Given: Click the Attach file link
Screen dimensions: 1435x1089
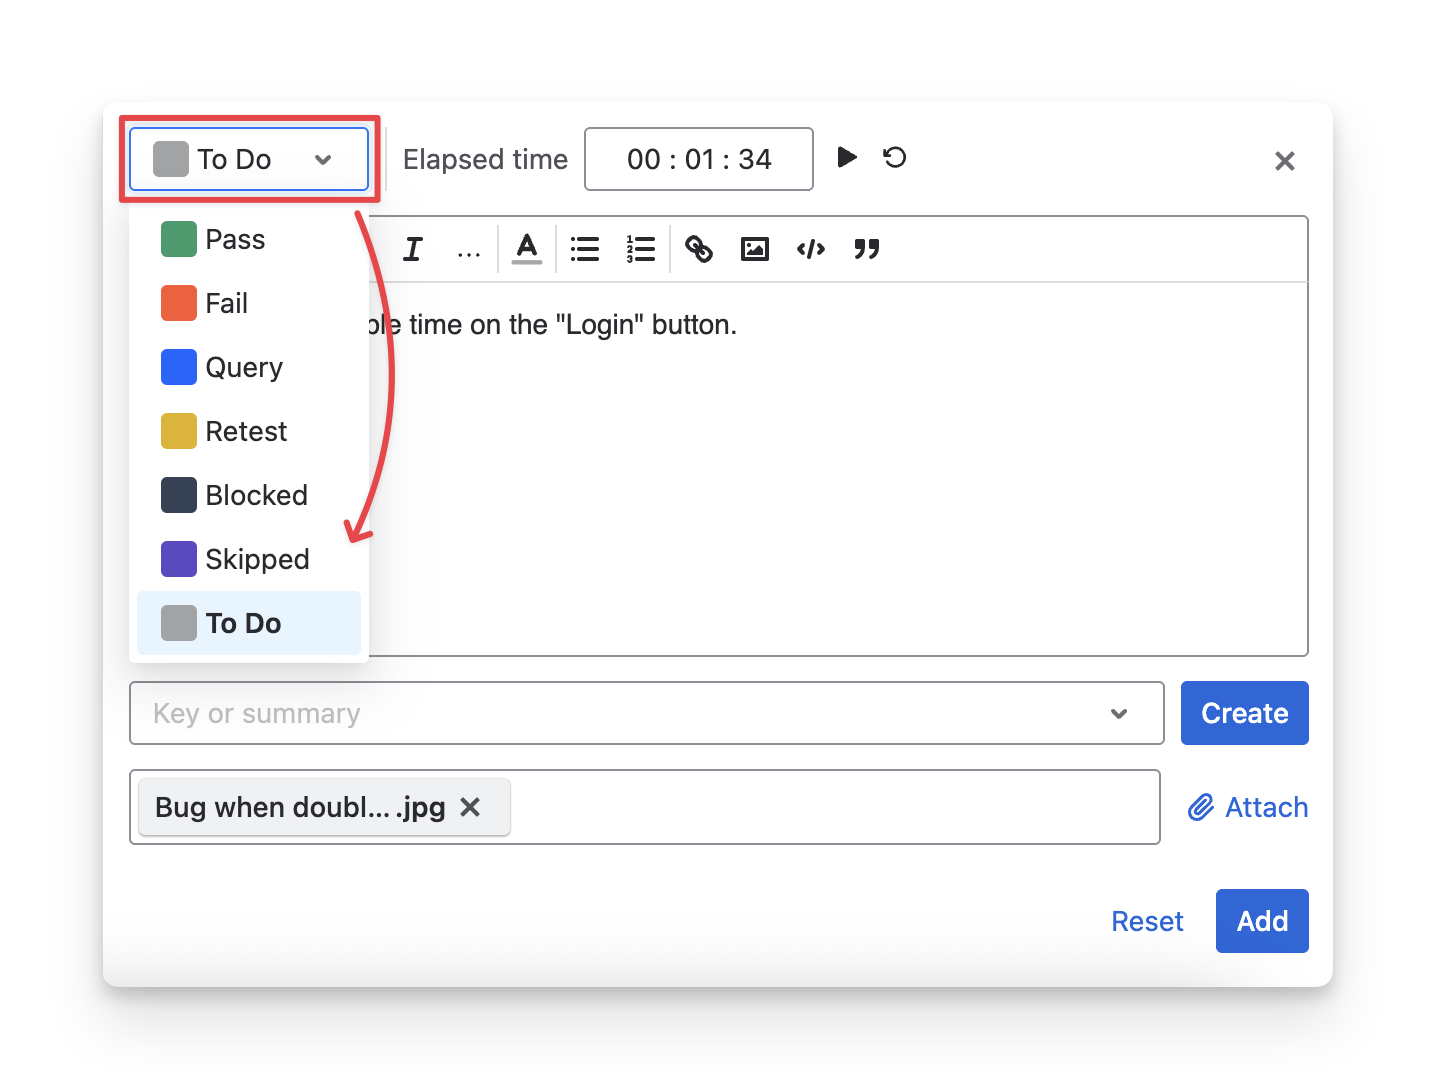Looking at the screenshot, I should click(x=1248, y=807).
